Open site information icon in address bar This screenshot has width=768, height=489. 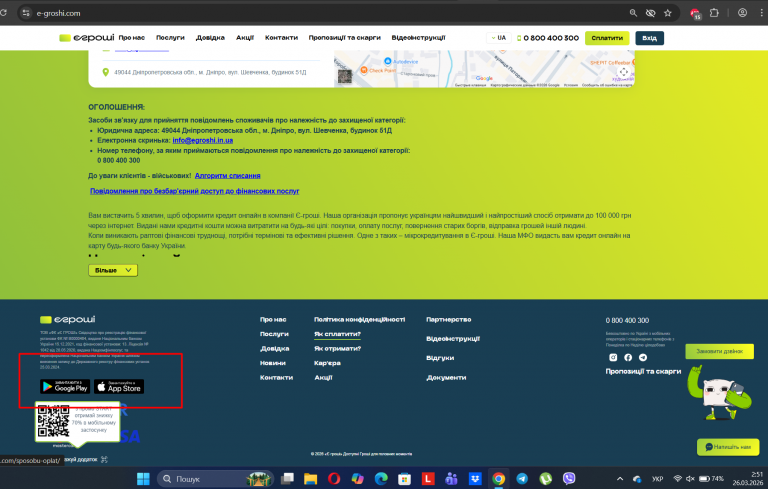(26, 13)
